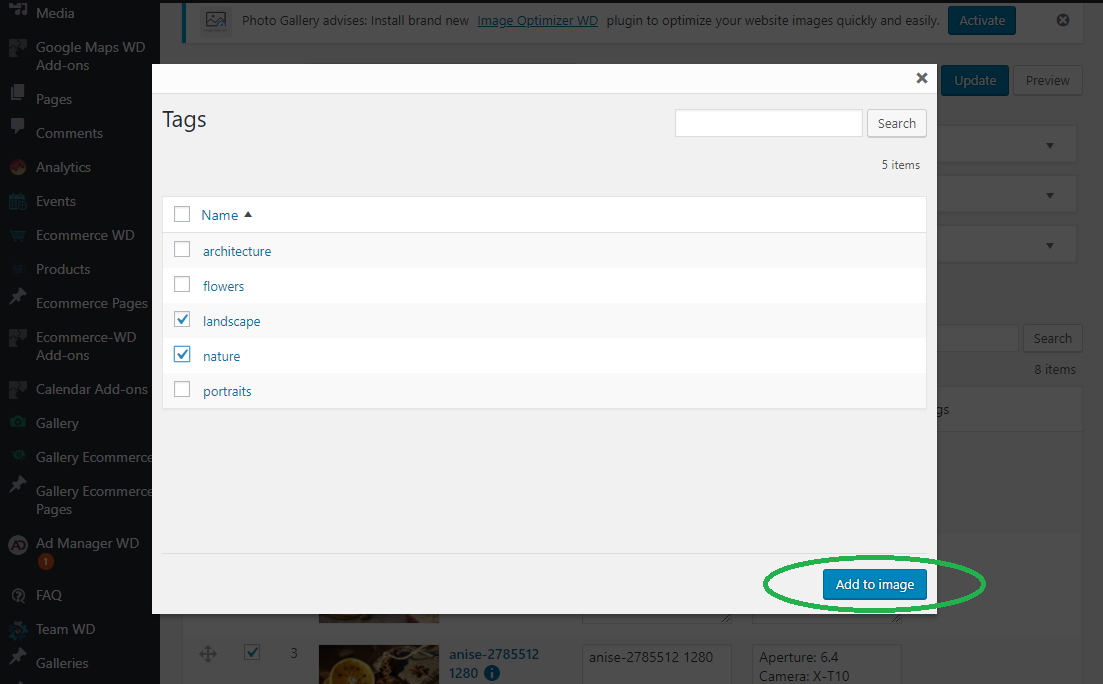The width and height of the screenshot is (1103, 684).
Task: Click Search button in Tags dialog
Action: pos(896,123)
